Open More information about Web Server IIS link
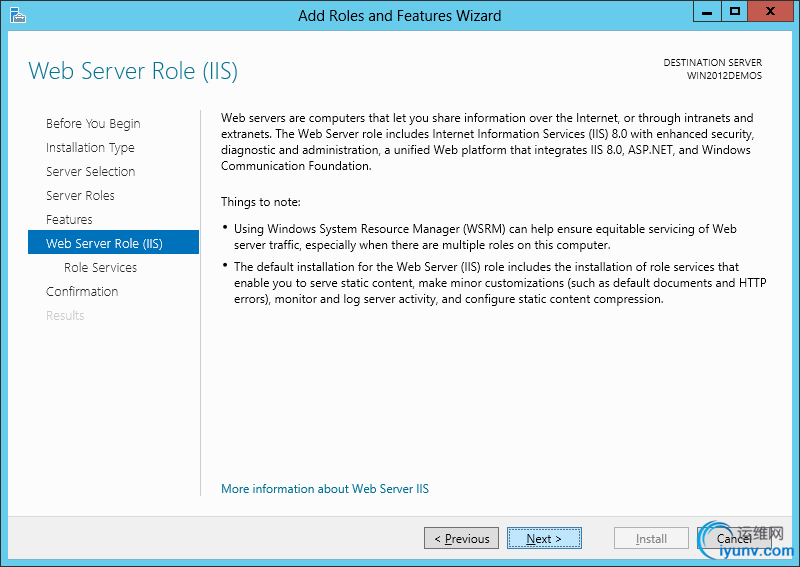Screen dimensions: 800x567 click(x=324, y=488)
